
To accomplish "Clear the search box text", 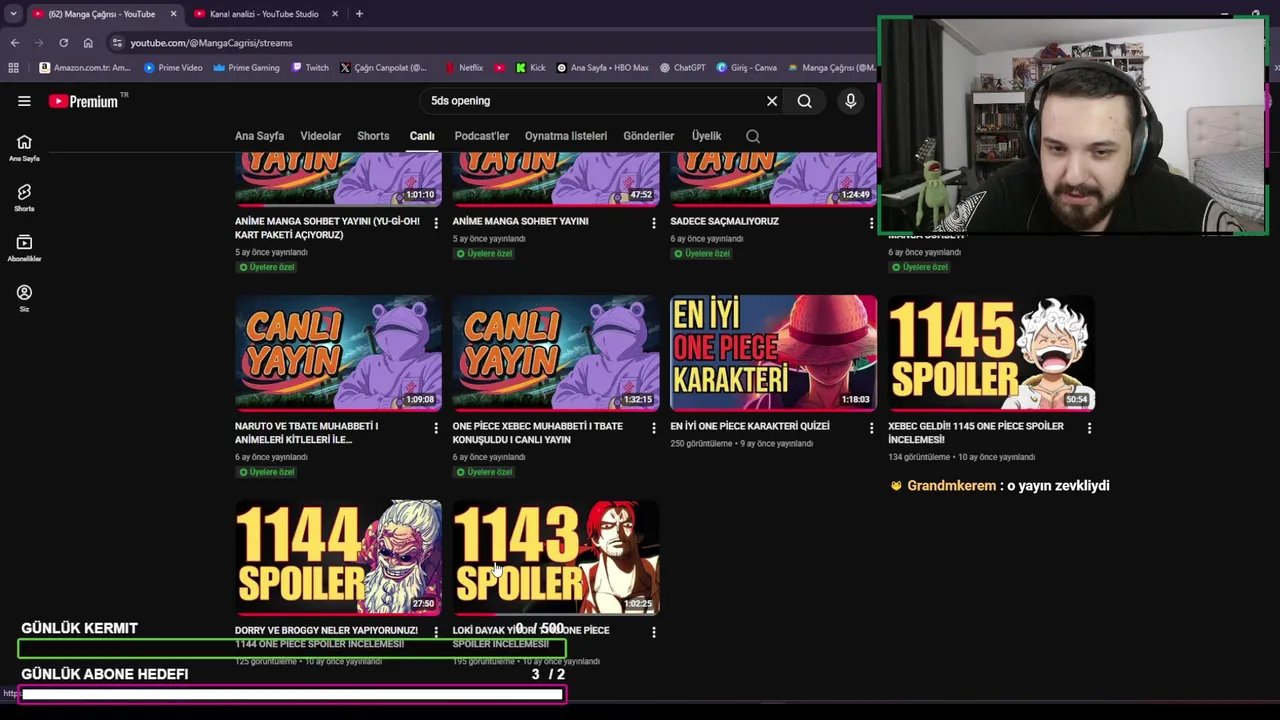I will (x=772, y=101).
